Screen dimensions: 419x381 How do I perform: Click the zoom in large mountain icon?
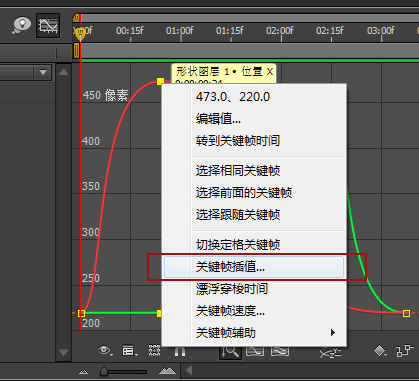click(x=167, y=370)
